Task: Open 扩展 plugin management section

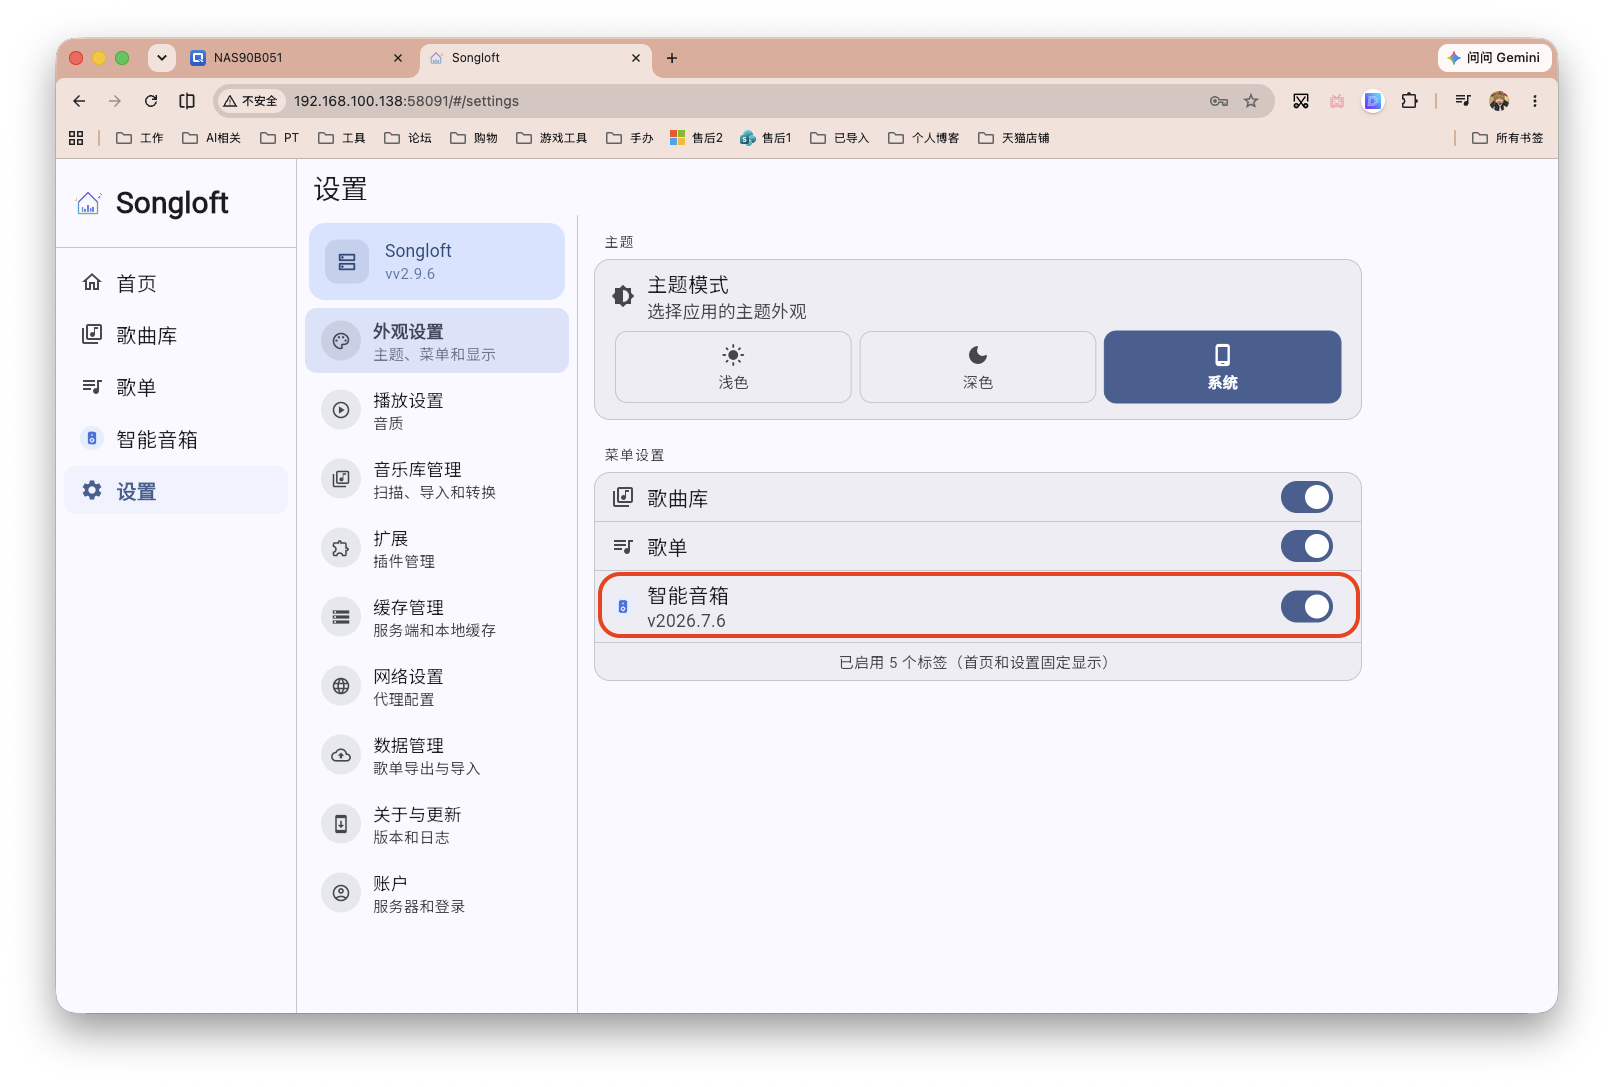Action: pos(437,548)
